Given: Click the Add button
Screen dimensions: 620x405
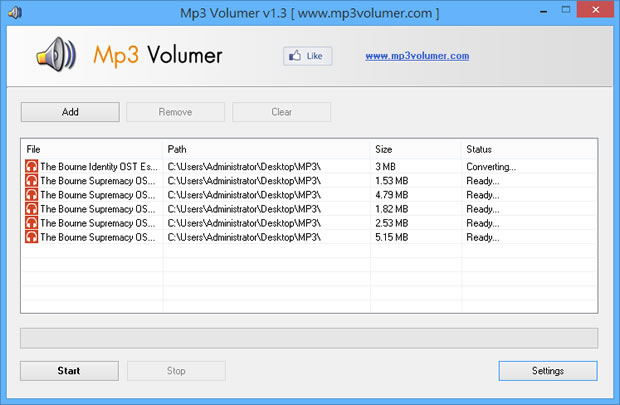Looking at the screenshot, I should pos(70,112).
